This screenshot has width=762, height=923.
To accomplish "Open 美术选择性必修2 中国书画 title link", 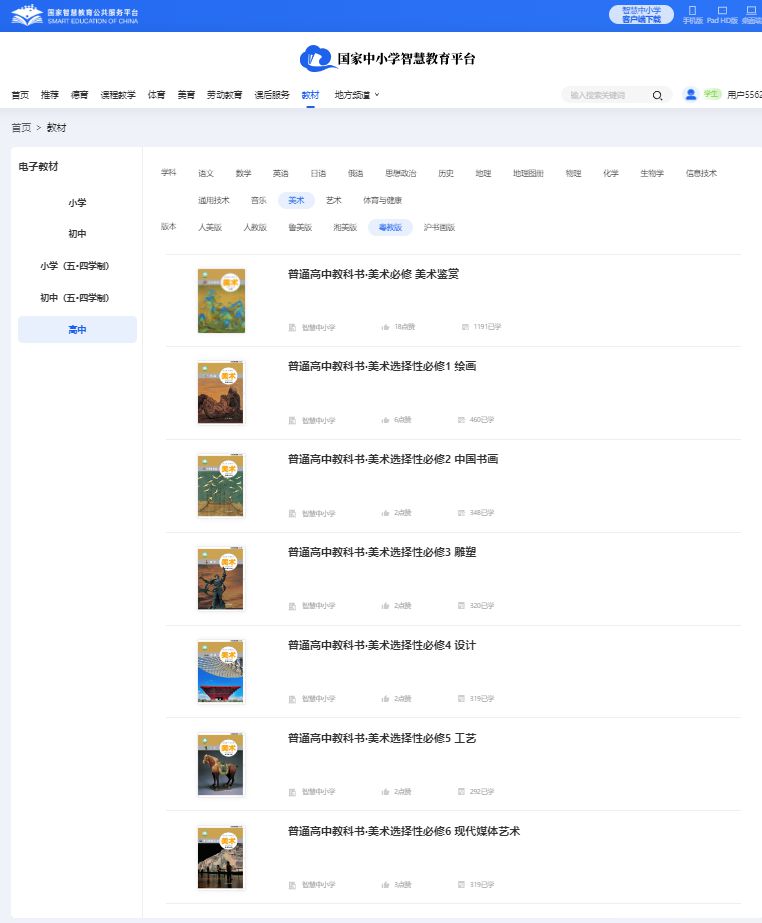I will [x=392, y=459].
